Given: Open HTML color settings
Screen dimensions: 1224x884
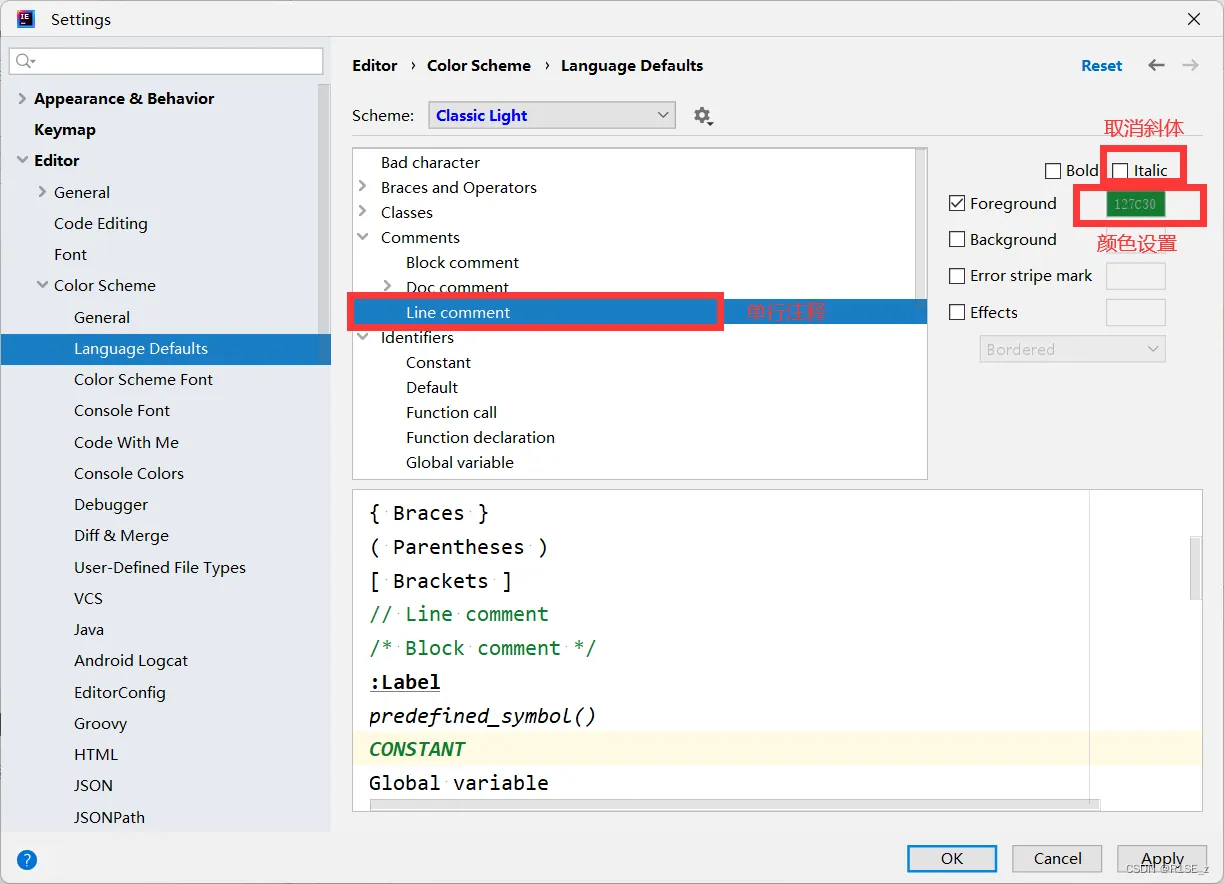Looking at the screenshot, I should tap(96, 755).
